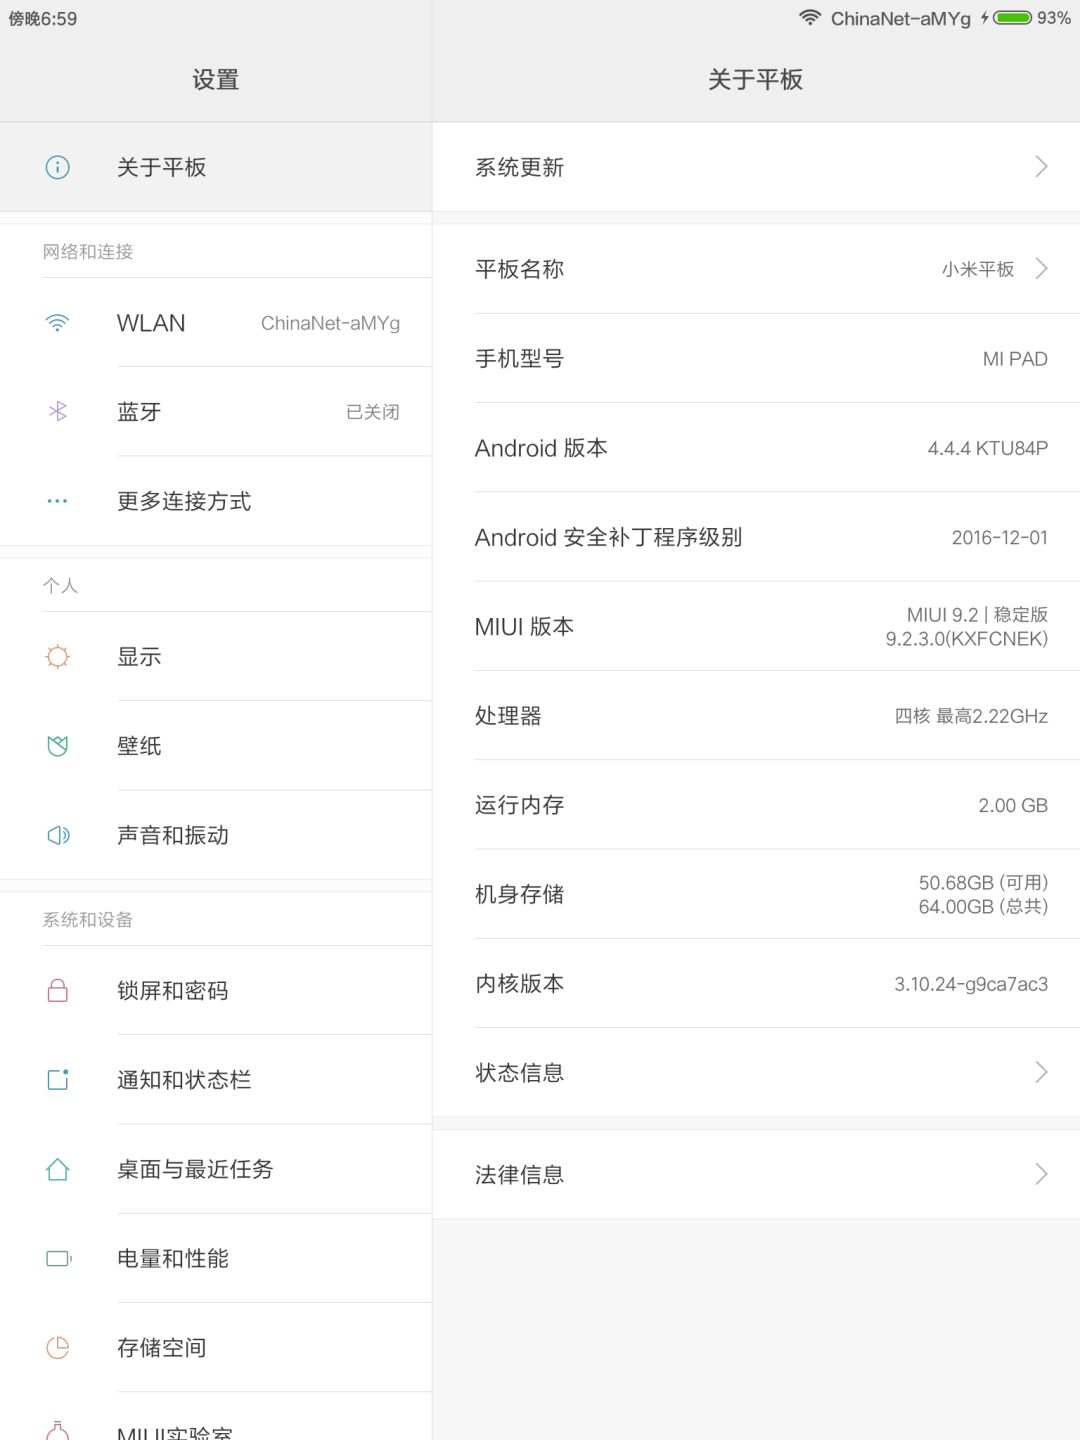Tap the 系统和设备 section header
1080x1440 pixels.
pyautogui.click(x=88, y=919)
